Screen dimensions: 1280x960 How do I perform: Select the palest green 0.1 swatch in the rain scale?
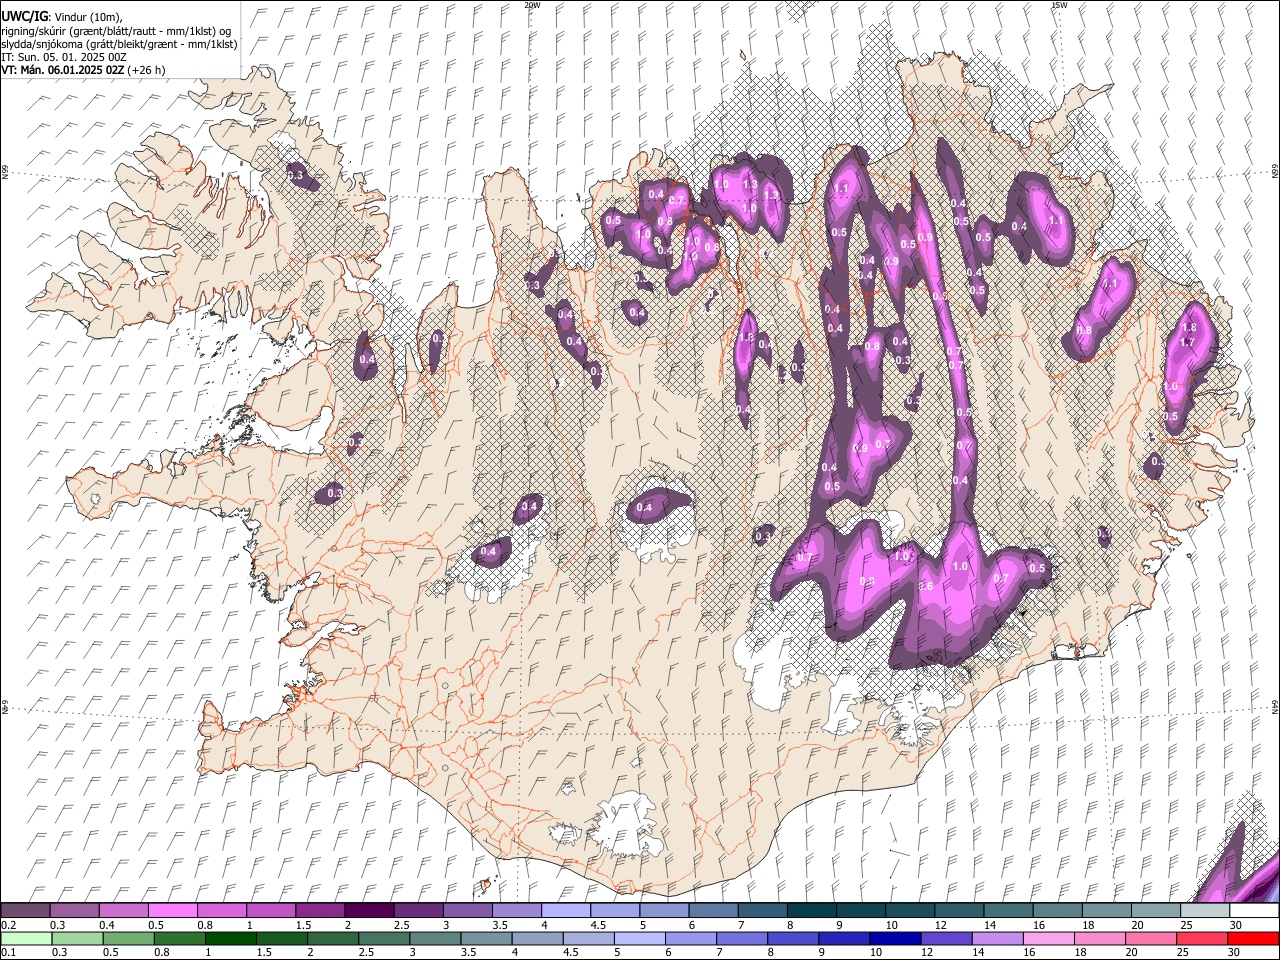[x=26, y=938]
